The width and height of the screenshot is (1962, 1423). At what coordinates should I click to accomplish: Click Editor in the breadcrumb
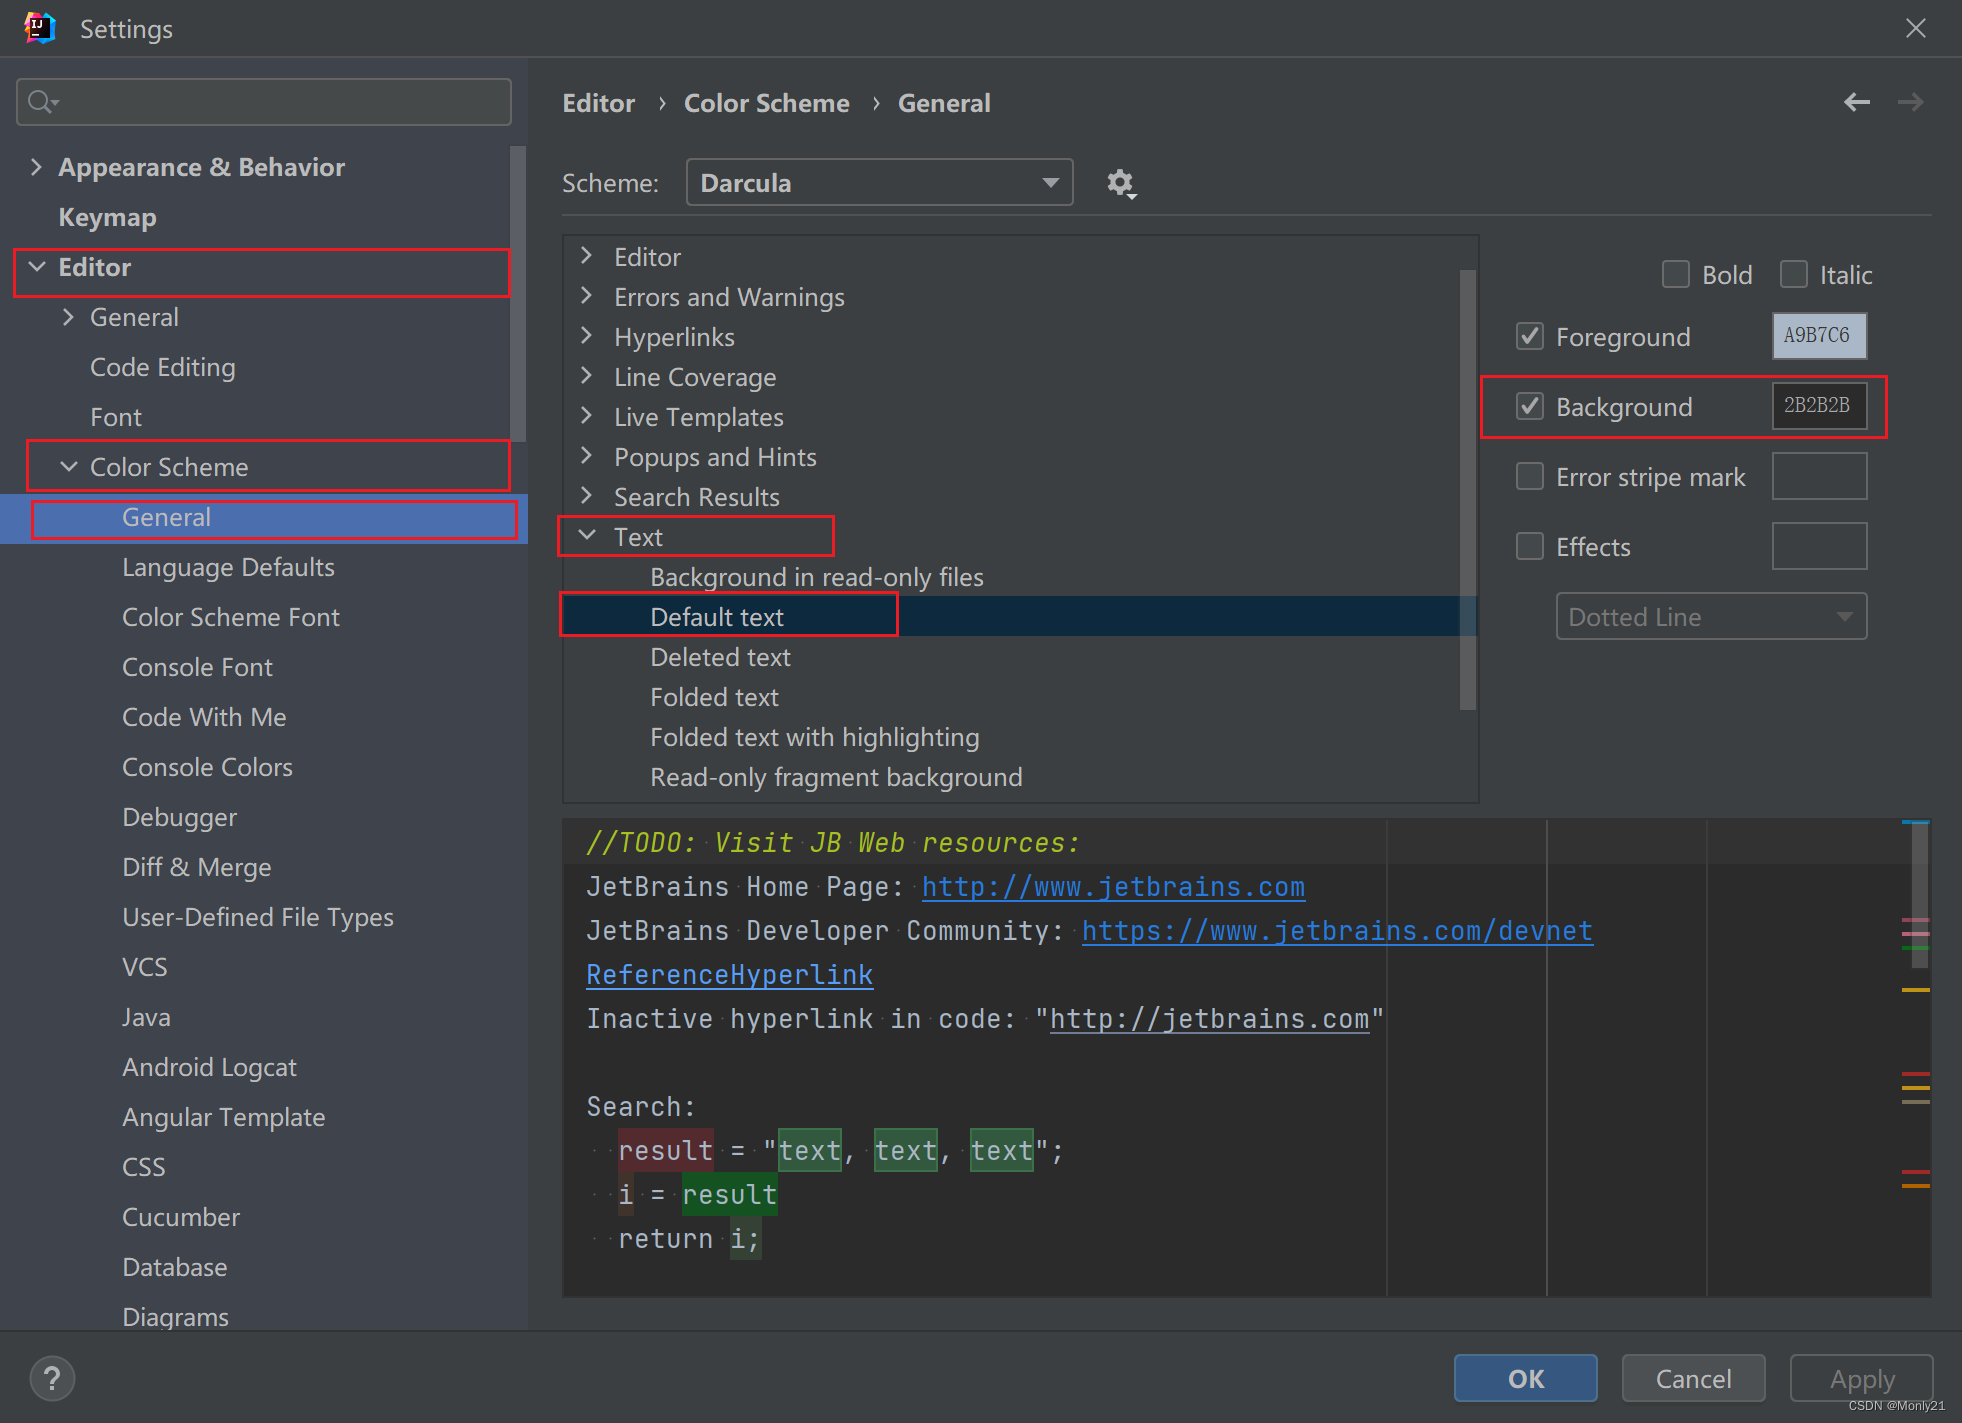point(598,103)
